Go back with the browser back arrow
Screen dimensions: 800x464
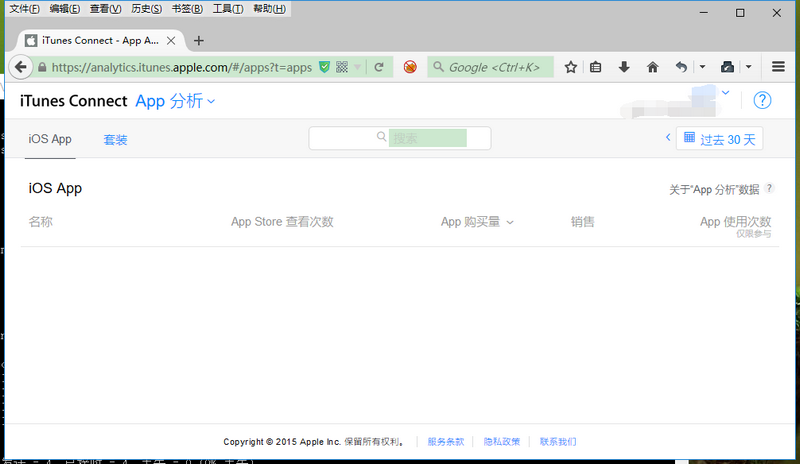tap(20, 67)
